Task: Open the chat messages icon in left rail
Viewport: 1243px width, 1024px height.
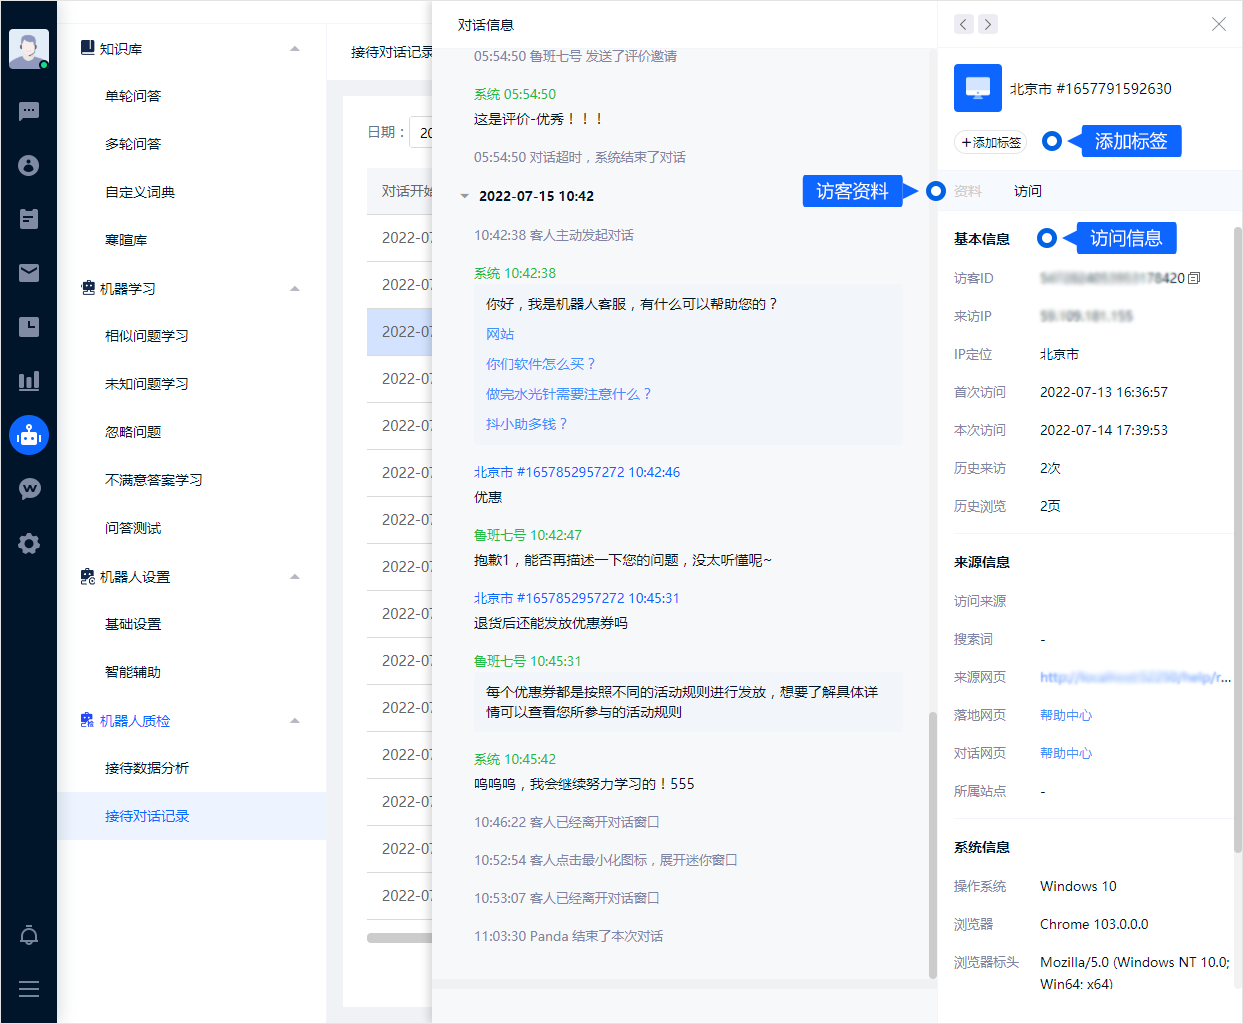Action: pos(29,111)
